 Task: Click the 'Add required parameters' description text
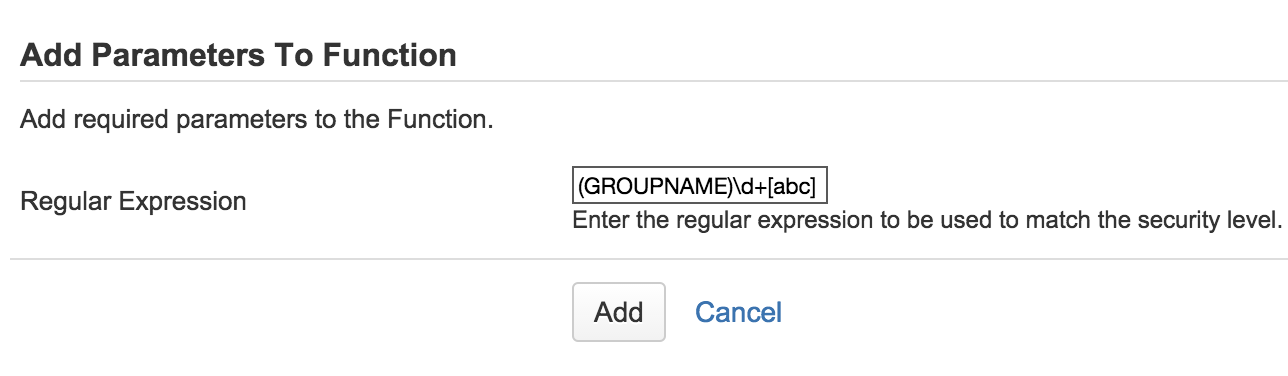coord(257,121)
